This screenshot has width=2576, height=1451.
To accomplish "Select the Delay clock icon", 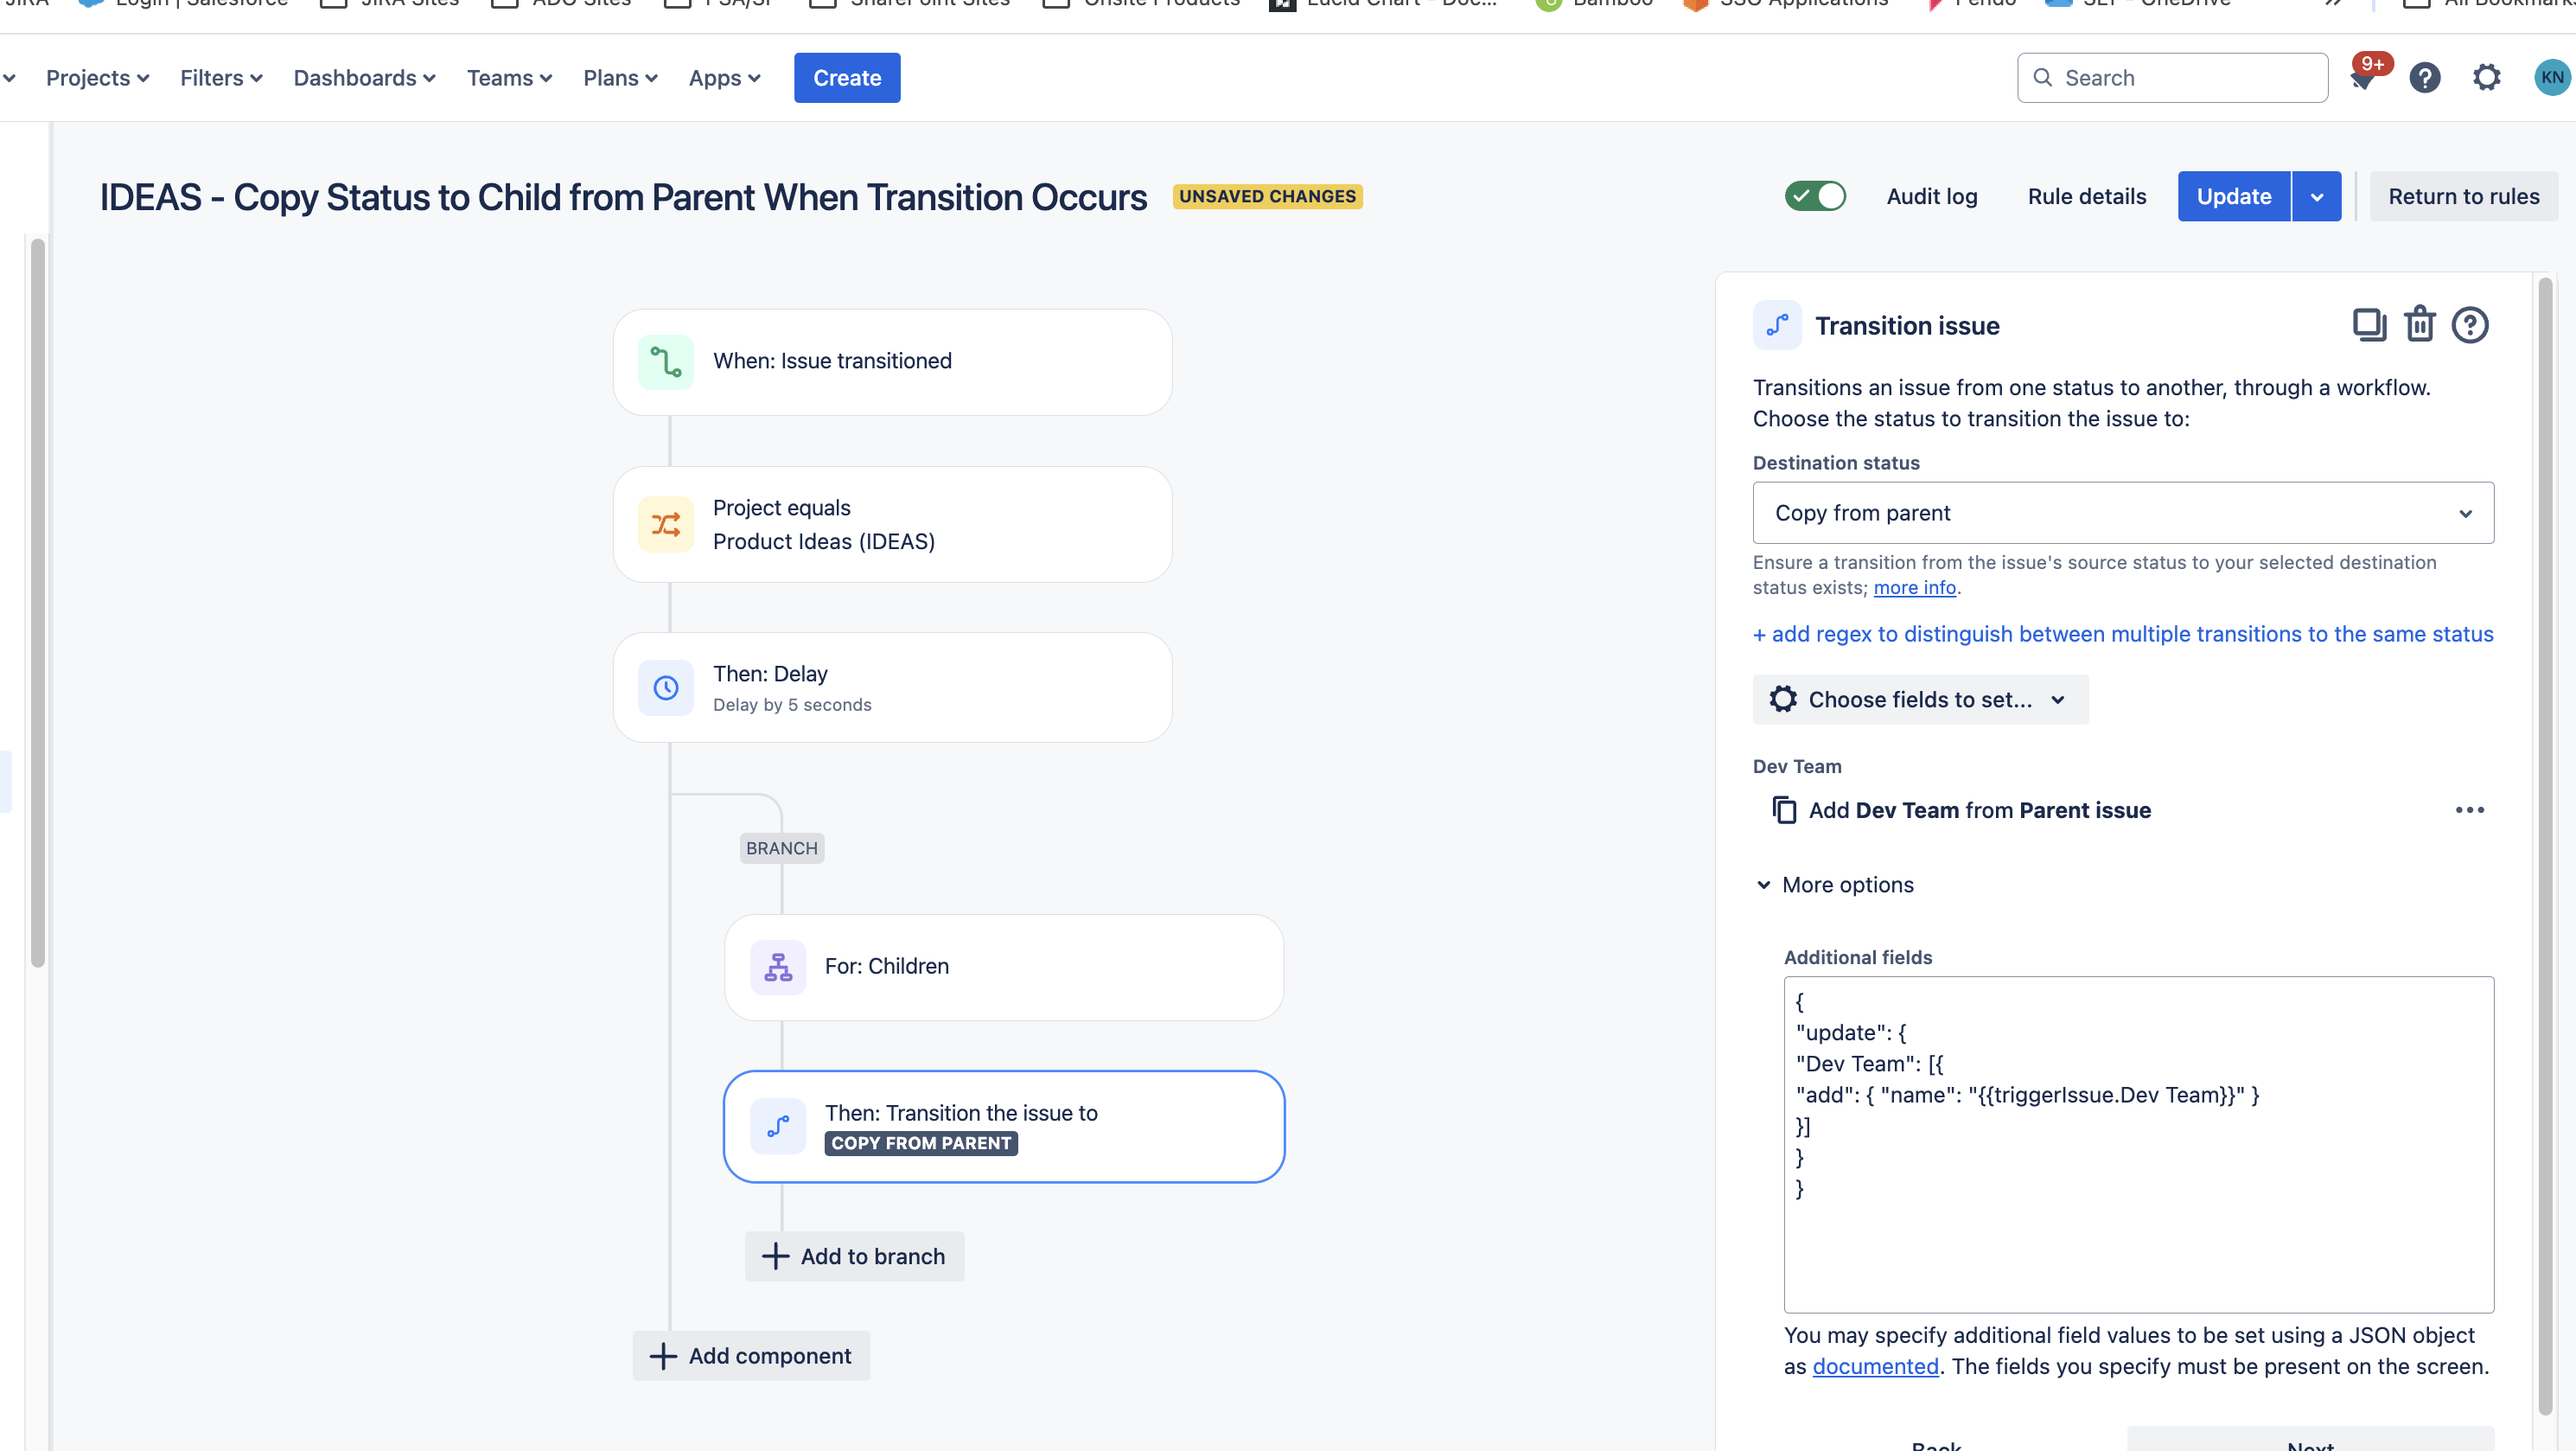I will [666, 688].
